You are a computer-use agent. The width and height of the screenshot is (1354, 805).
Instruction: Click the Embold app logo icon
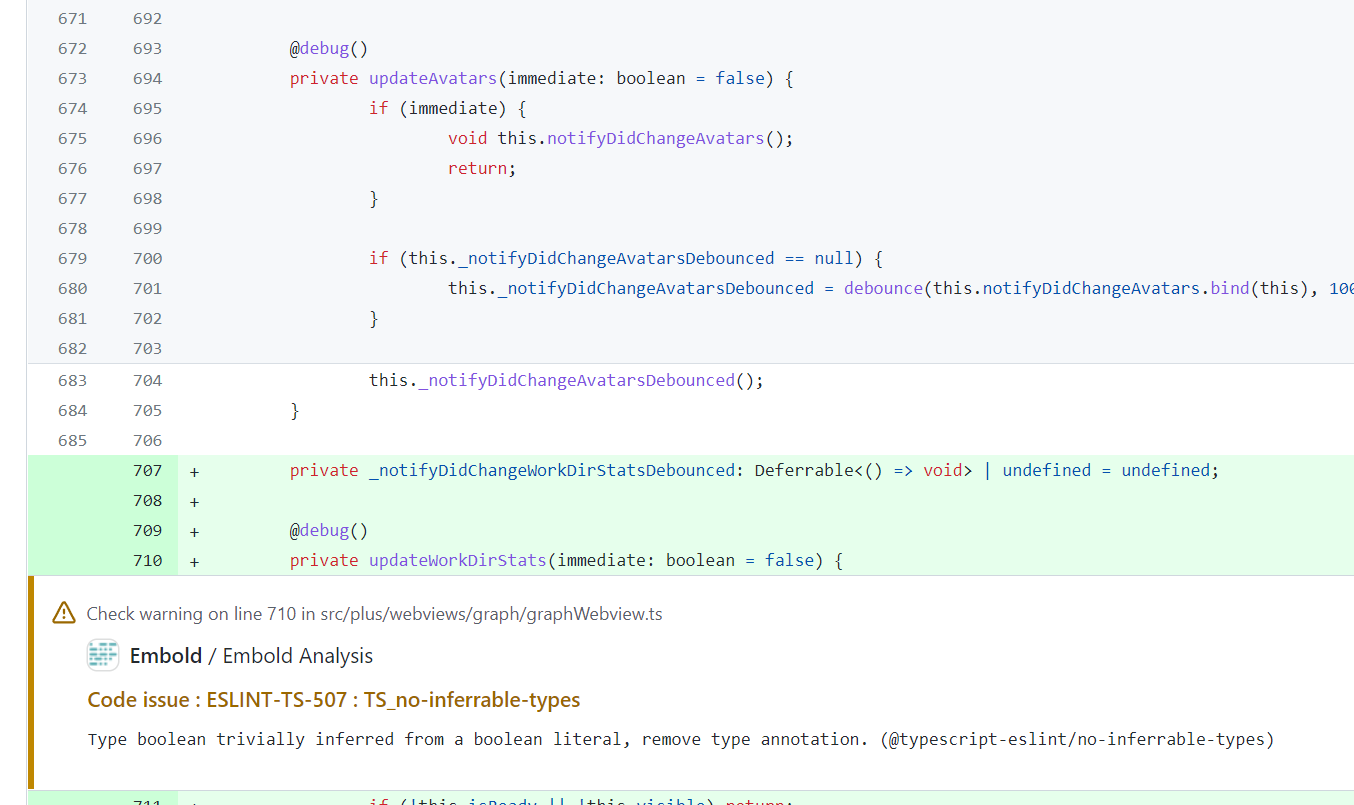click(103, 655)
